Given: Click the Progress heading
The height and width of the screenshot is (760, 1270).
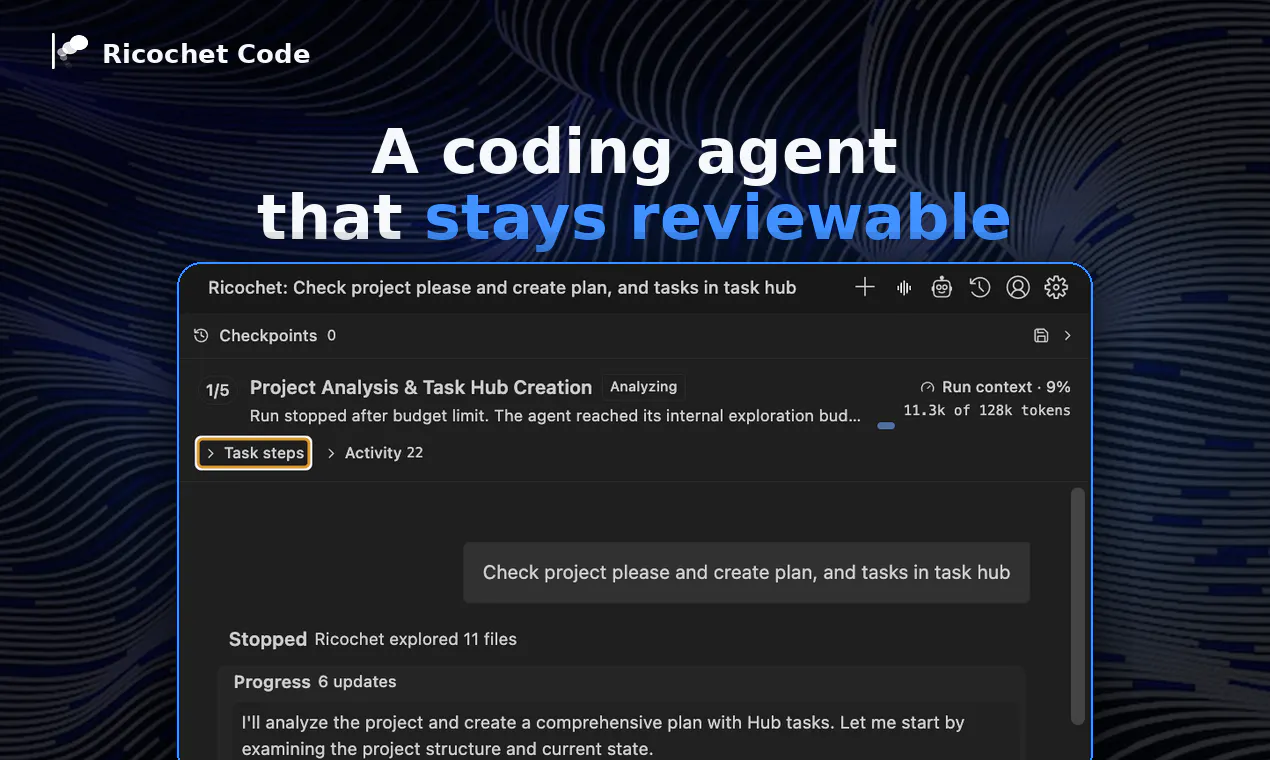Looking at the screenshot, I should click(x=272, y=682).
